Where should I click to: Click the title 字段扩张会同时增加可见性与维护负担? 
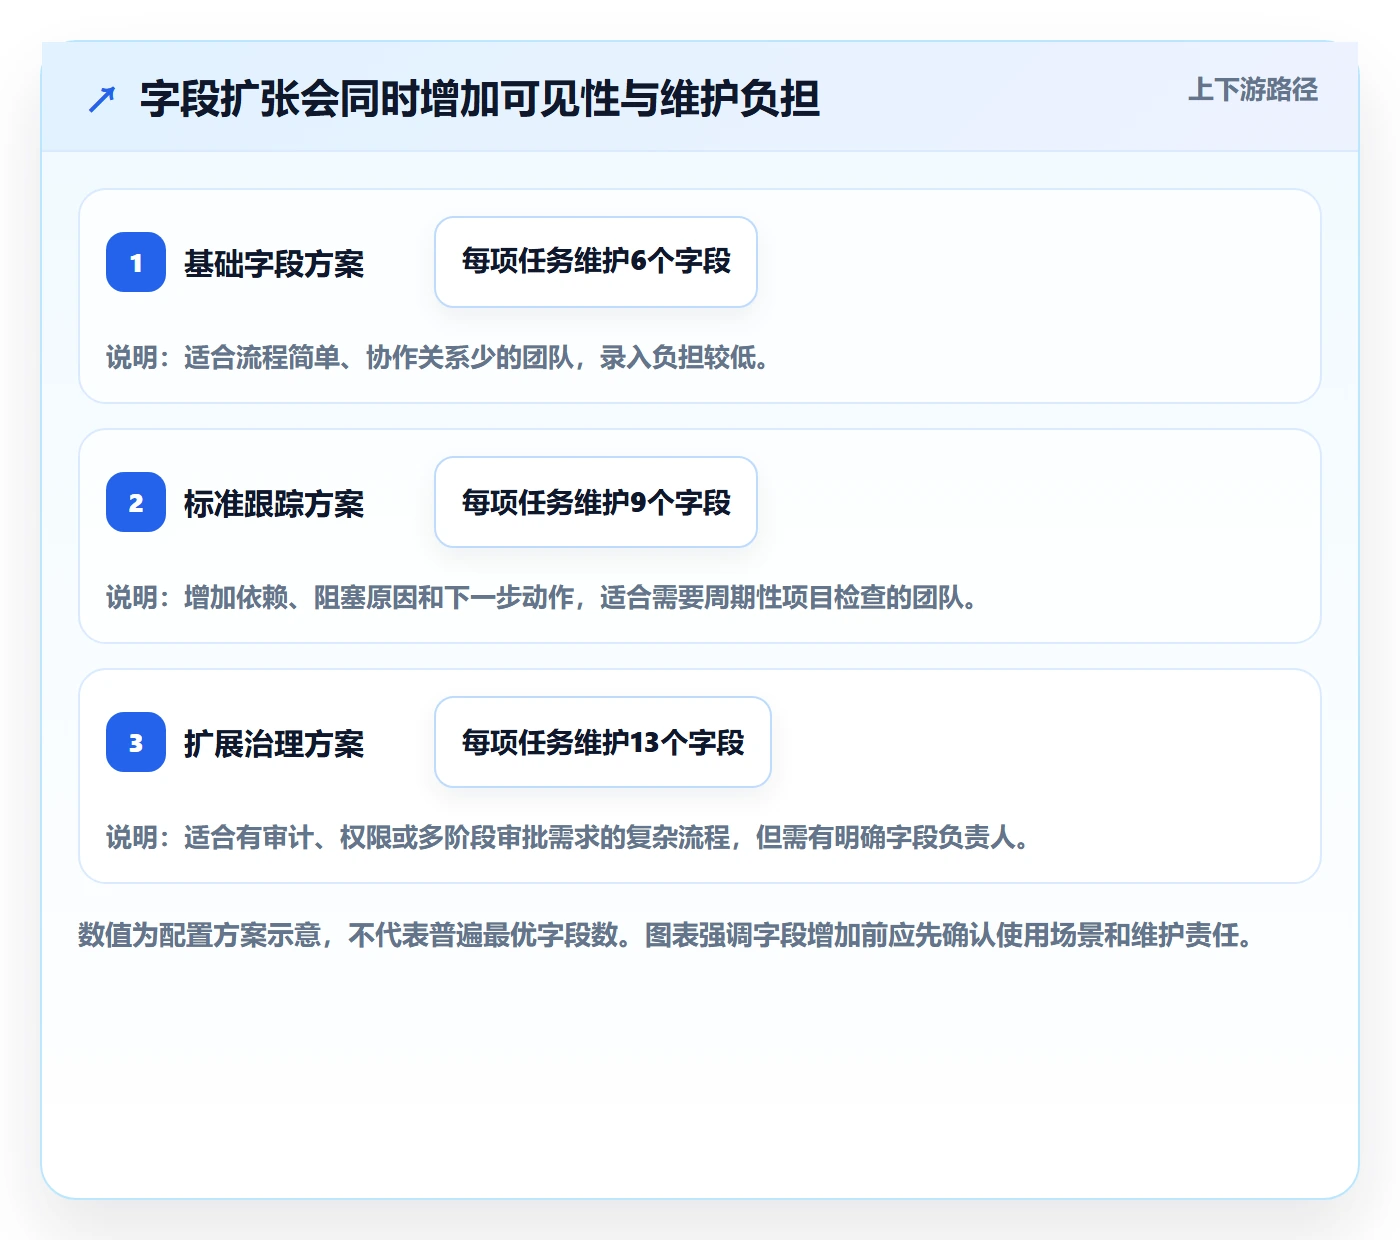(480, 99)
